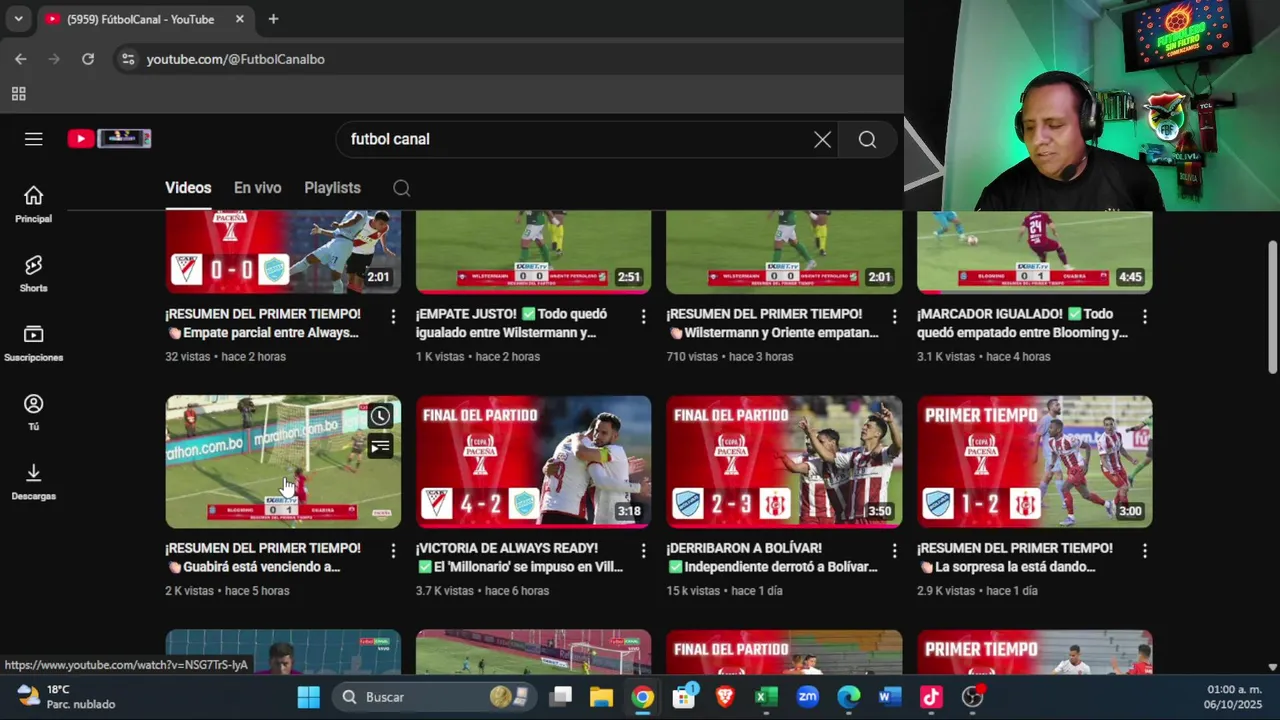Open Zoom from the taskbar
The image size is (1280, 720).
click(x=808, y=697)
